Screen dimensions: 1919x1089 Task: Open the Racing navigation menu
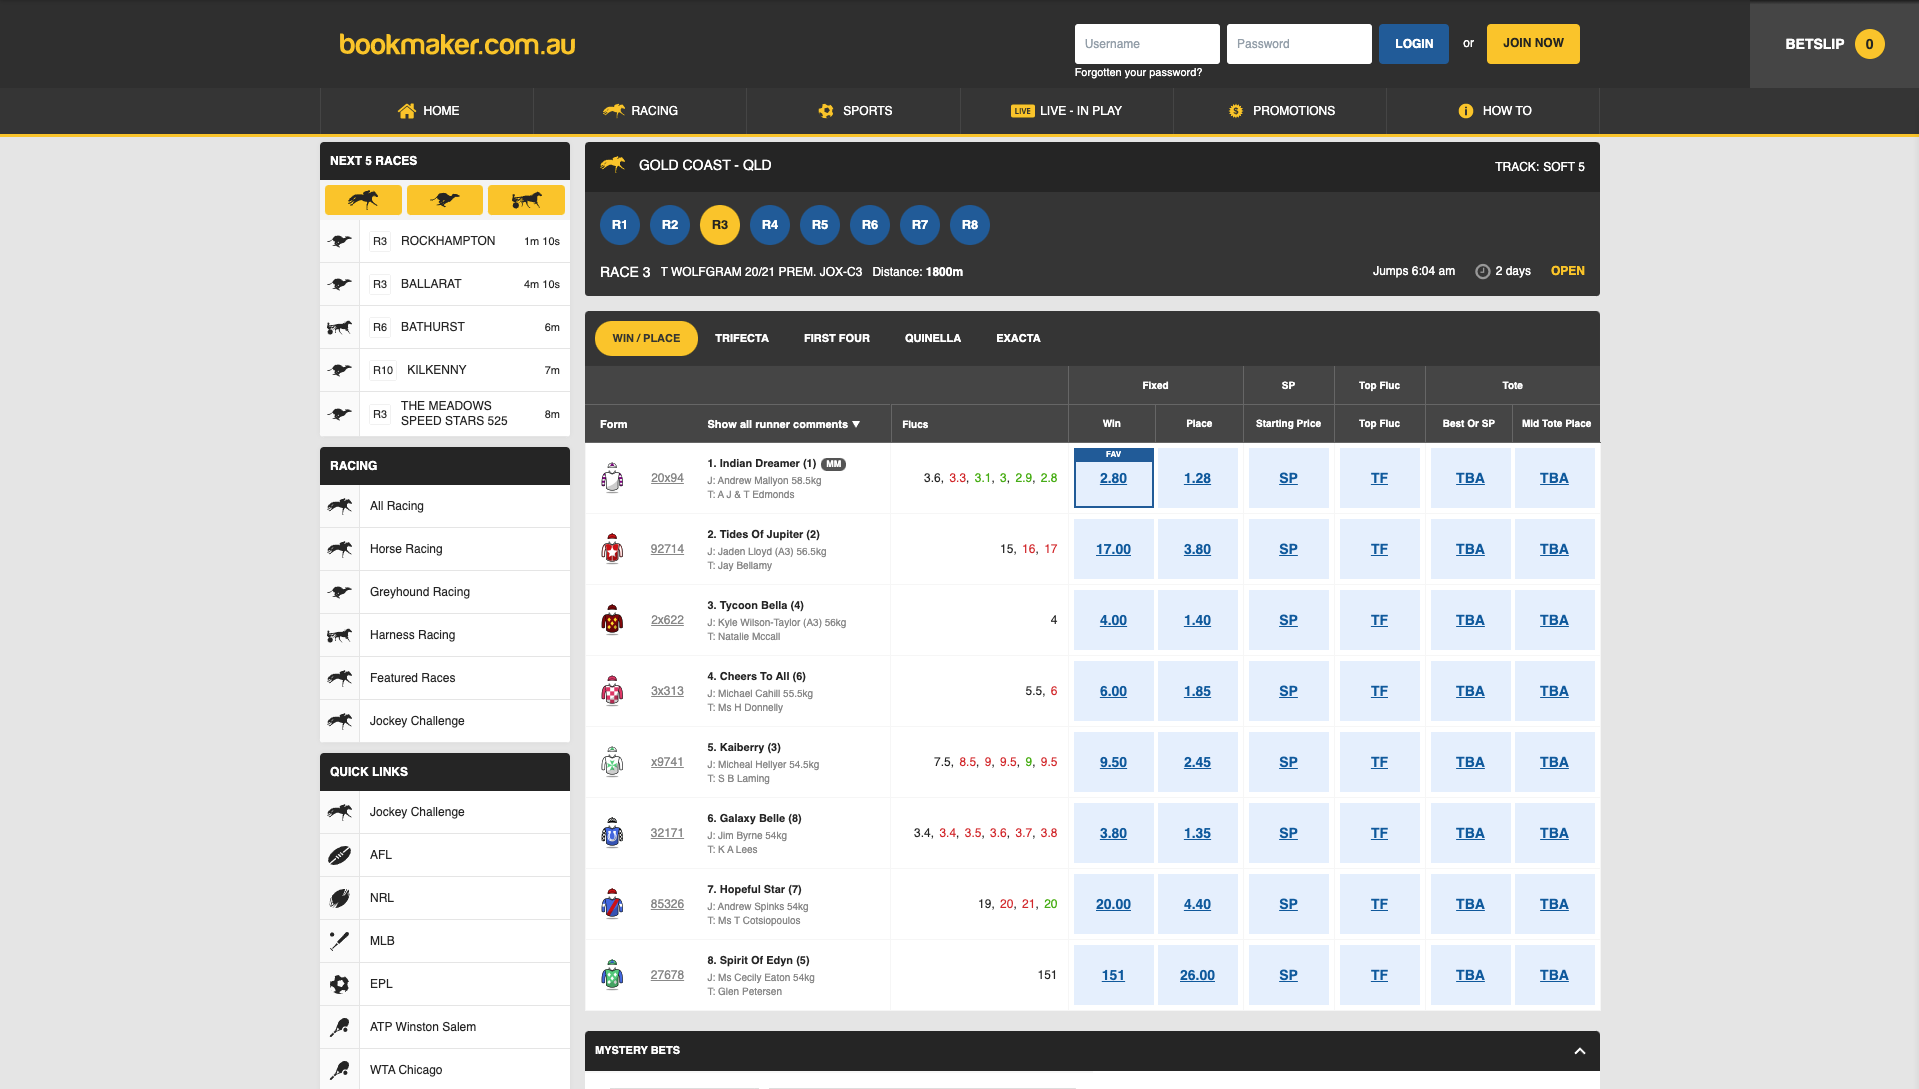point(640,111)
